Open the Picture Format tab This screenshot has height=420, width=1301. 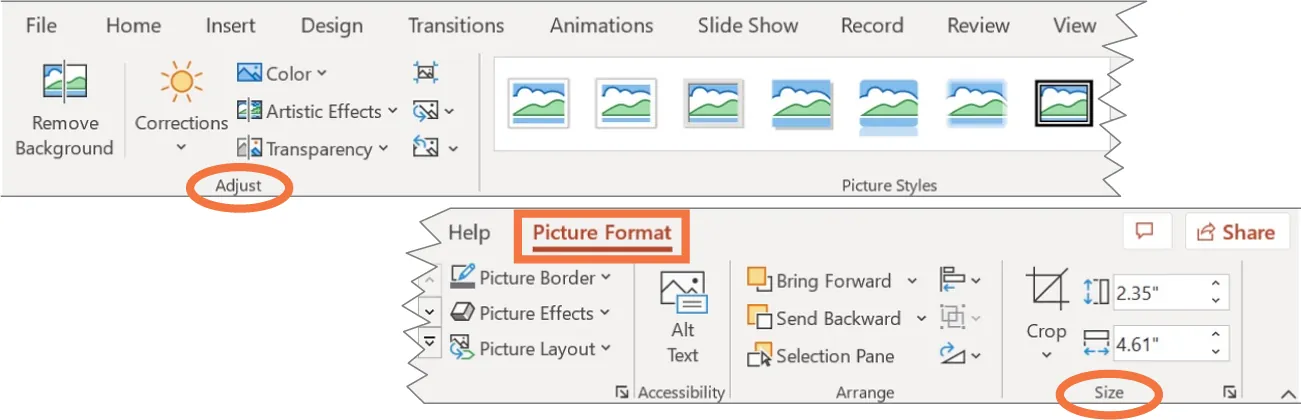[601, 234]
